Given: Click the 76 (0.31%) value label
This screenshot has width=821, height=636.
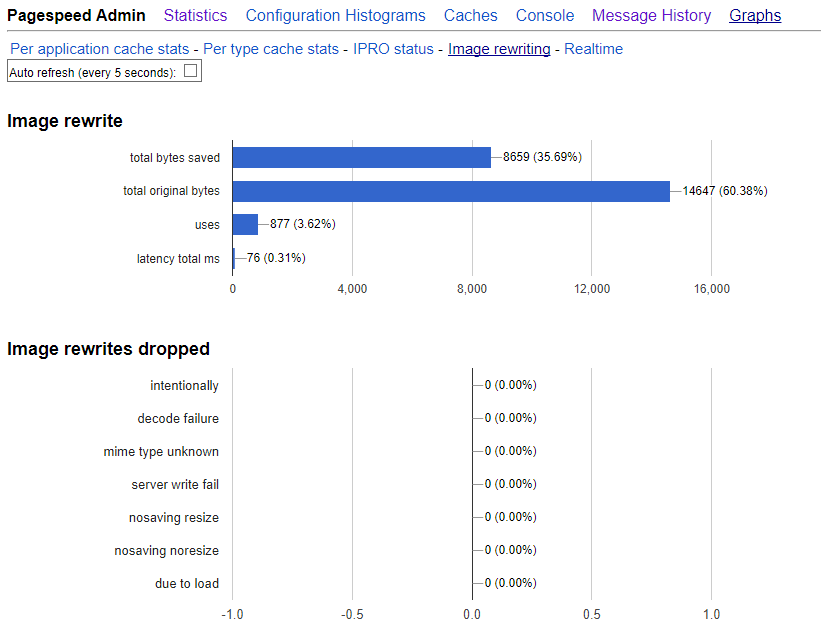Looking at the screenshot, I should point(276,258).
